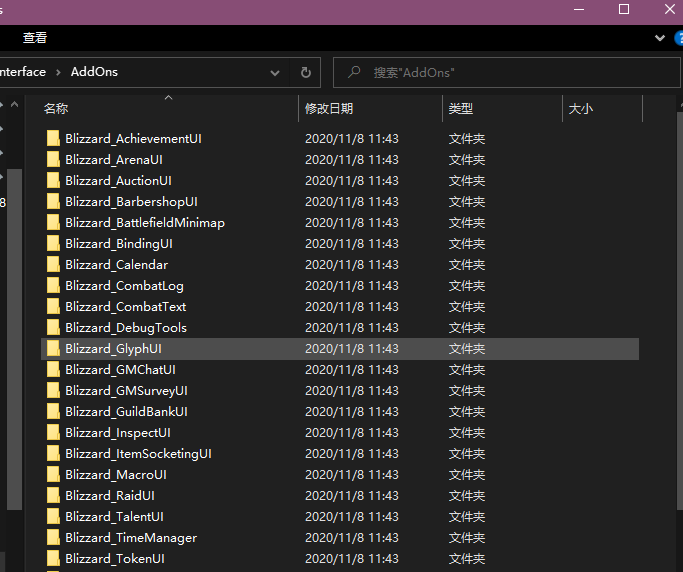Click the Blizzard_CombatLog folder name
The image size is (683, 572).
[125, 285]
